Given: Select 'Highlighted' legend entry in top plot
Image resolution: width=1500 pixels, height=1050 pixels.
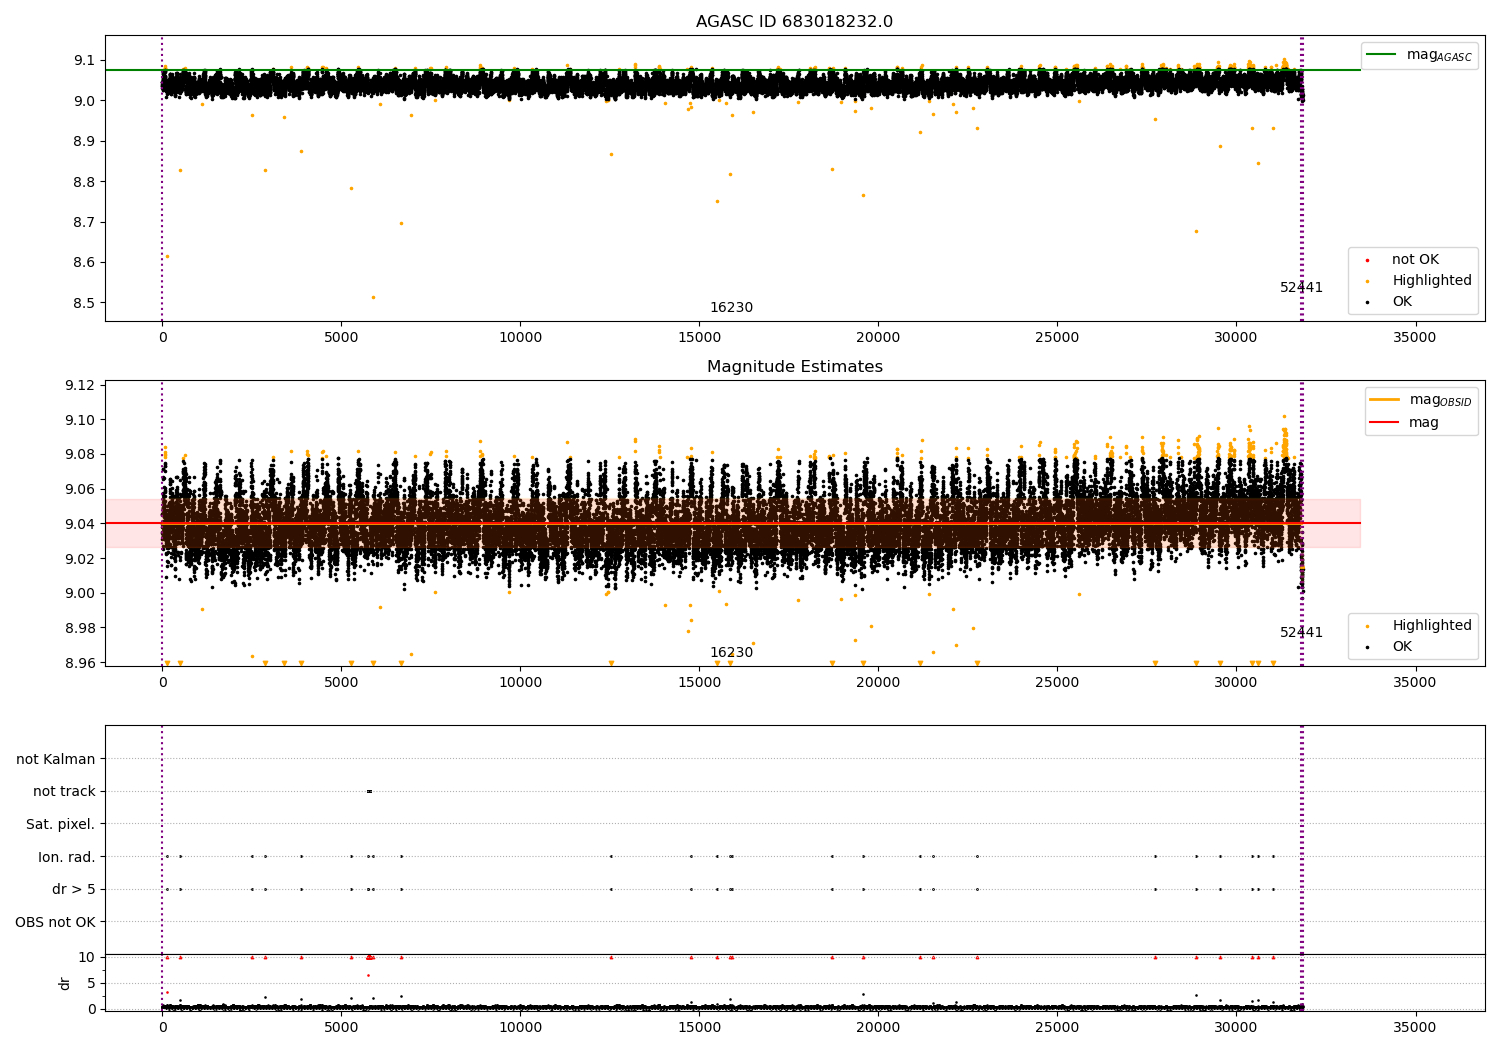Looking at the screenshot, I should click(x=1432, y=281).
